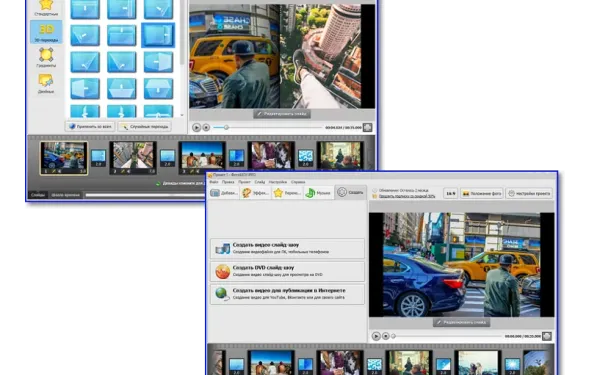The image size is (600, 375).
Task: Switch to the Эффекты tab
Action: pyautogui.click(x=256, y=193)
